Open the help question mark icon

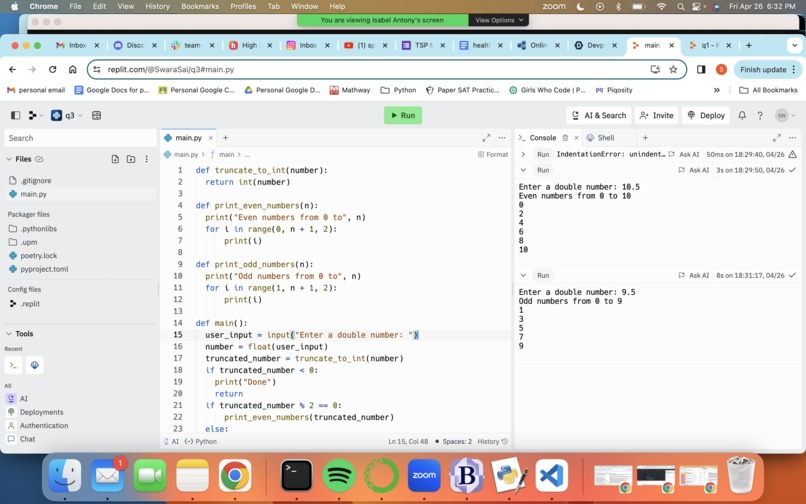click(760, 115)
